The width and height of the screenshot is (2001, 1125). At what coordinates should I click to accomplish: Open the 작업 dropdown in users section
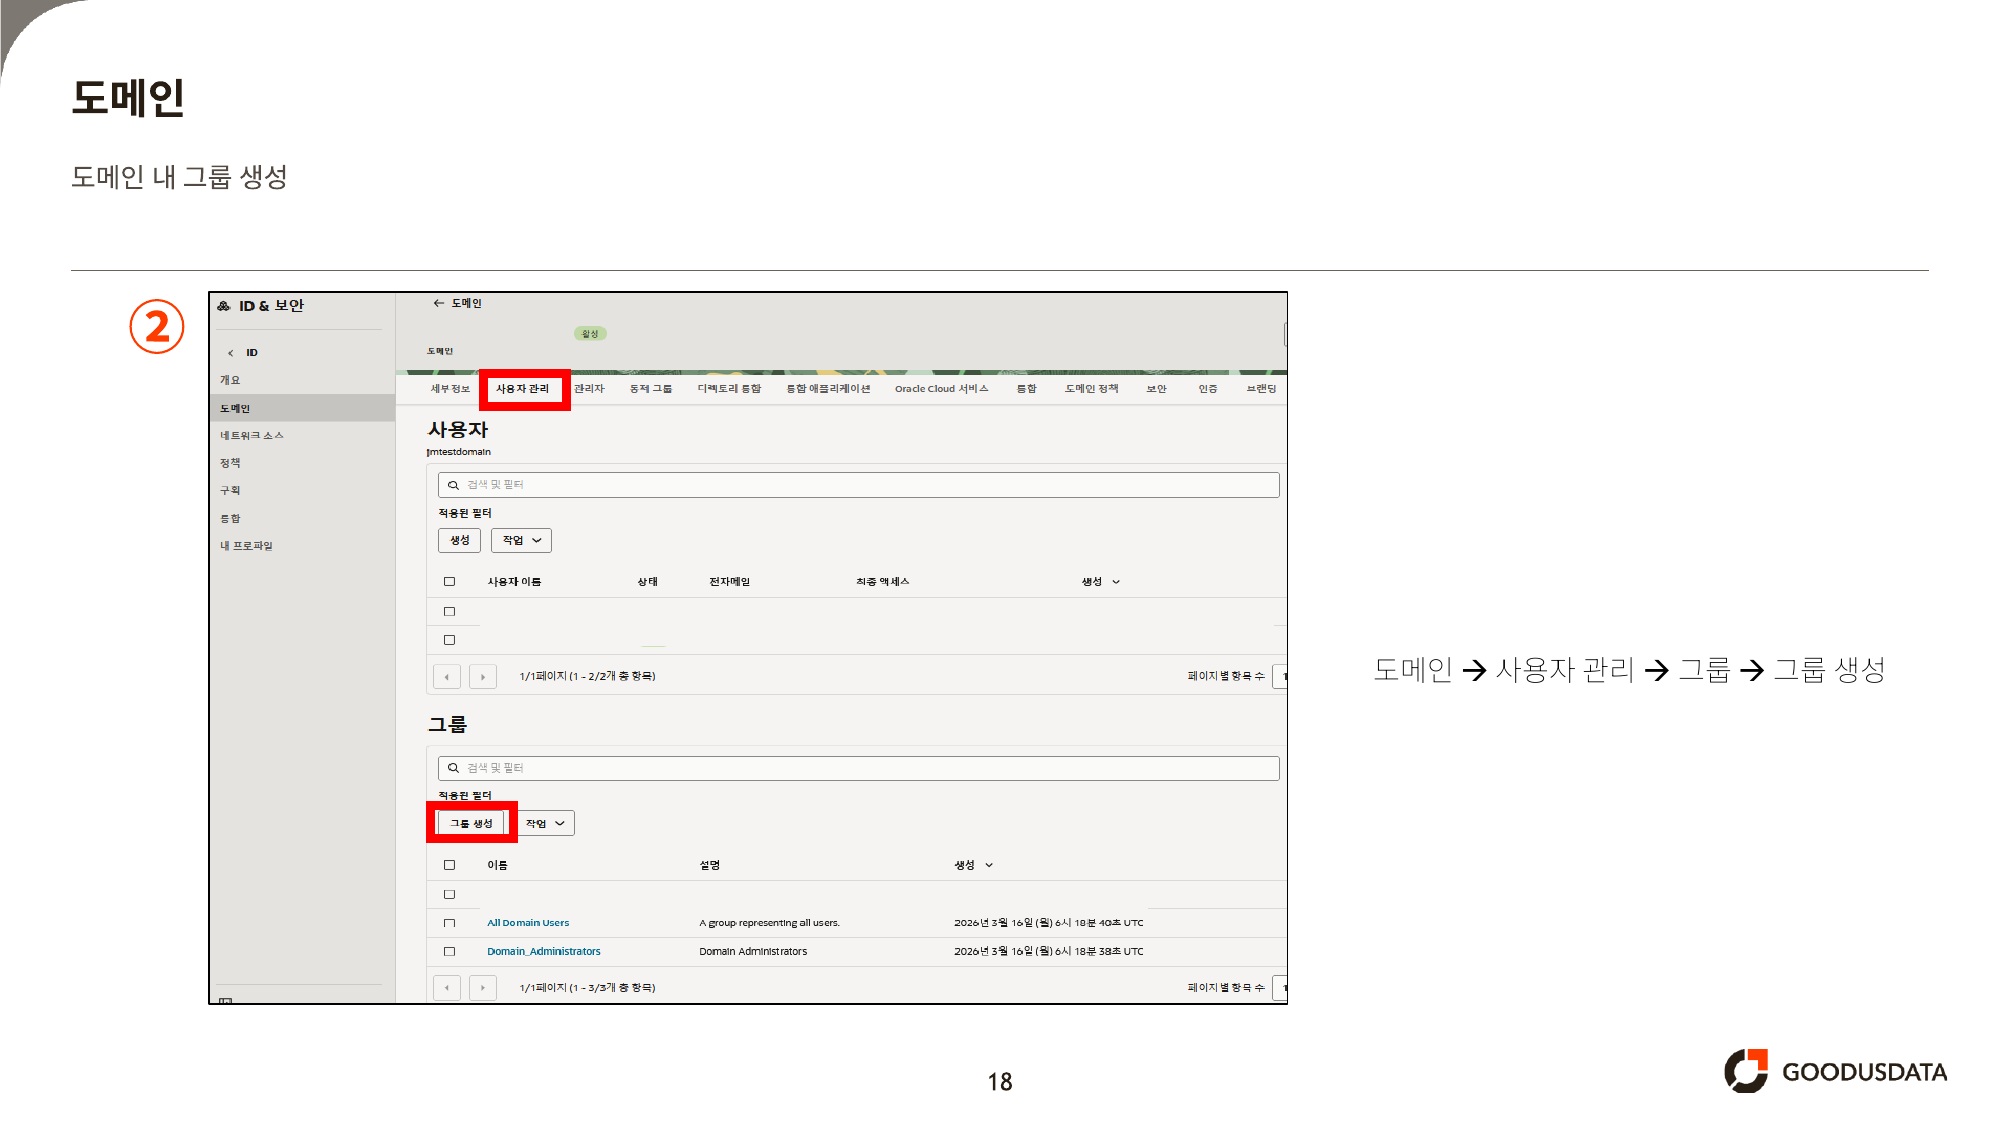coord(521,541)
